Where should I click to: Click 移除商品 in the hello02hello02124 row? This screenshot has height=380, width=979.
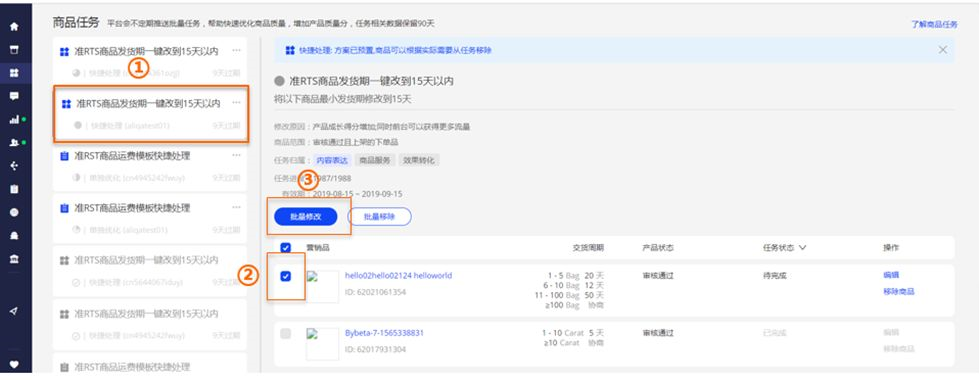coord(898,291)
